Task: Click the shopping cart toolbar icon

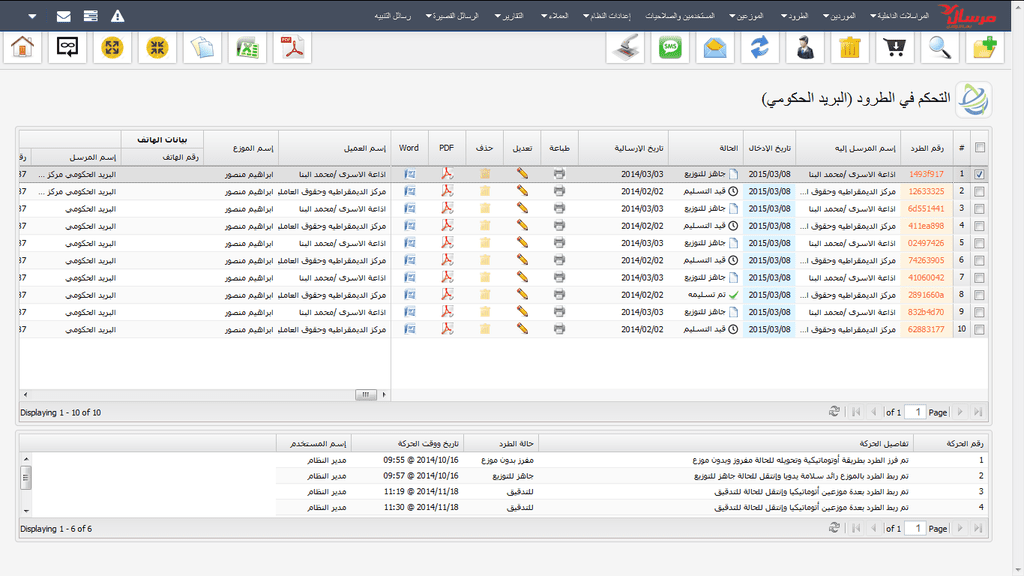Action: [x=894, y=47]
